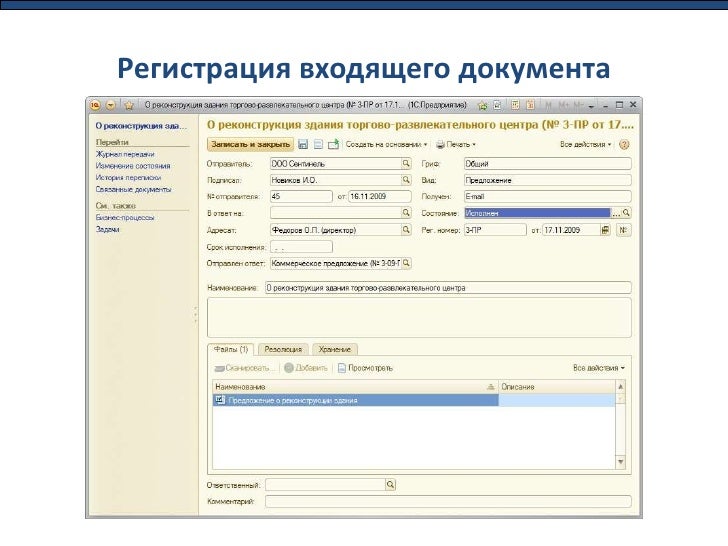
Task: Click the document list icon beside save
Action: click(318, 144)
